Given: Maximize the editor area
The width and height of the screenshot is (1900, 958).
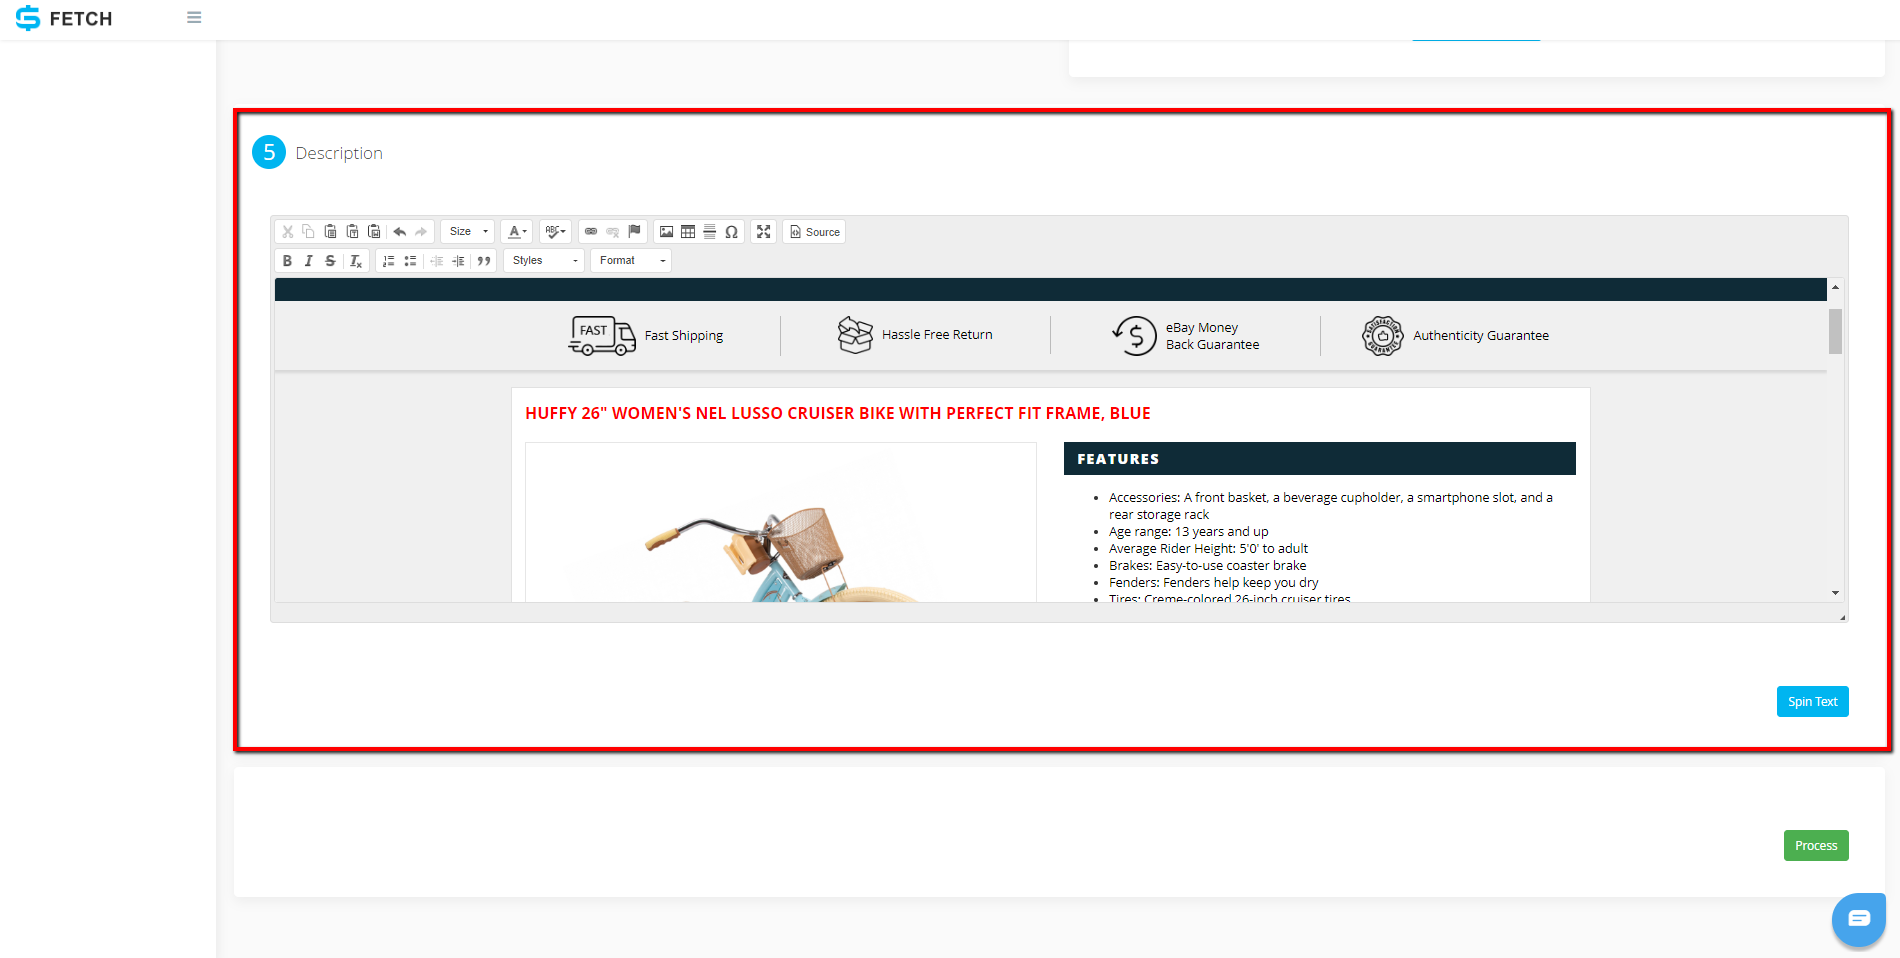Looking at the screenshot, I should tap(764, 232).
